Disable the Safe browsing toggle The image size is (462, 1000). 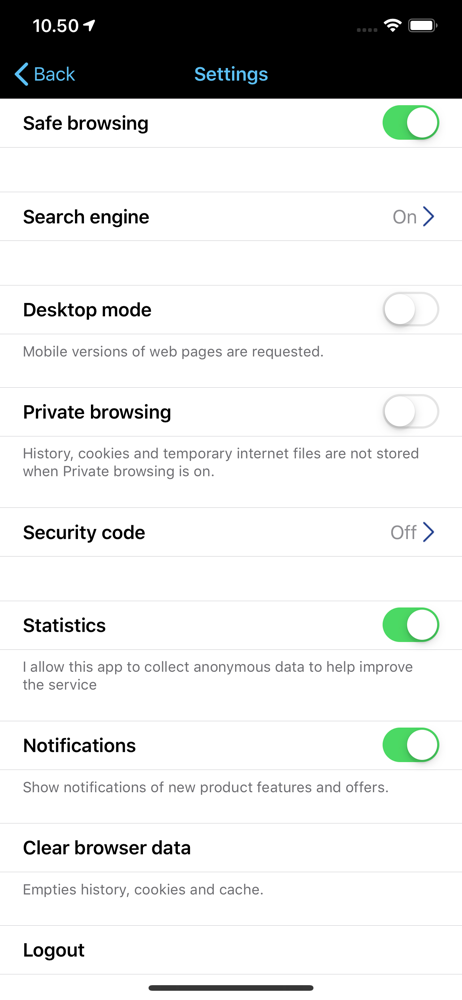[x=411, y=123]
